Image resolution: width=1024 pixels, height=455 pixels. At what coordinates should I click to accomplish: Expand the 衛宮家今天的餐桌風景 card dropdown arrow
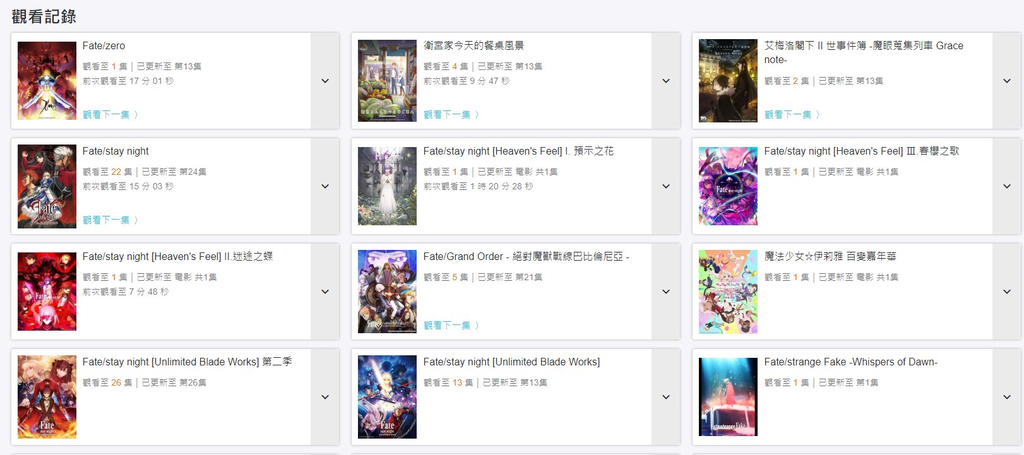click(x=666, y=81)
